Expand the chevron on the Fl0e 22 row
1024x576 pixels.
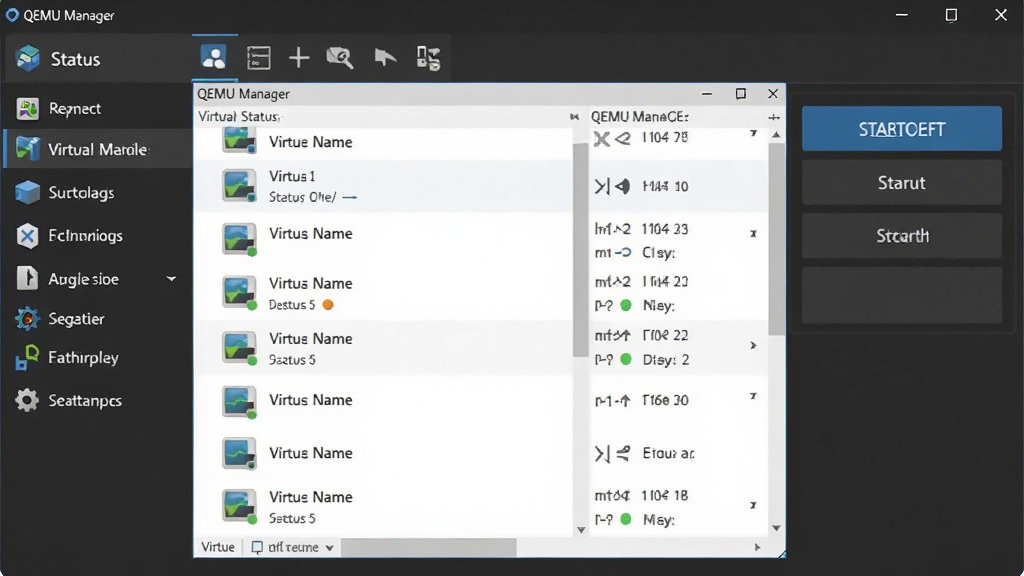point(753,345)
